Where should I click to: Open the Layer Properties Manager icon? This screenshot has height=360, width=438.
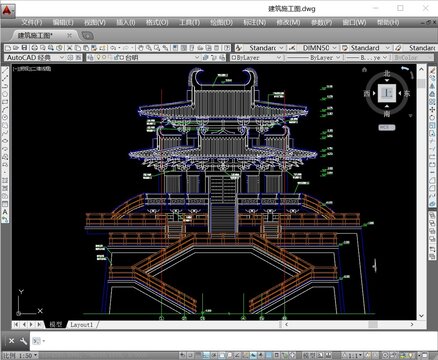tap(90, 58)
